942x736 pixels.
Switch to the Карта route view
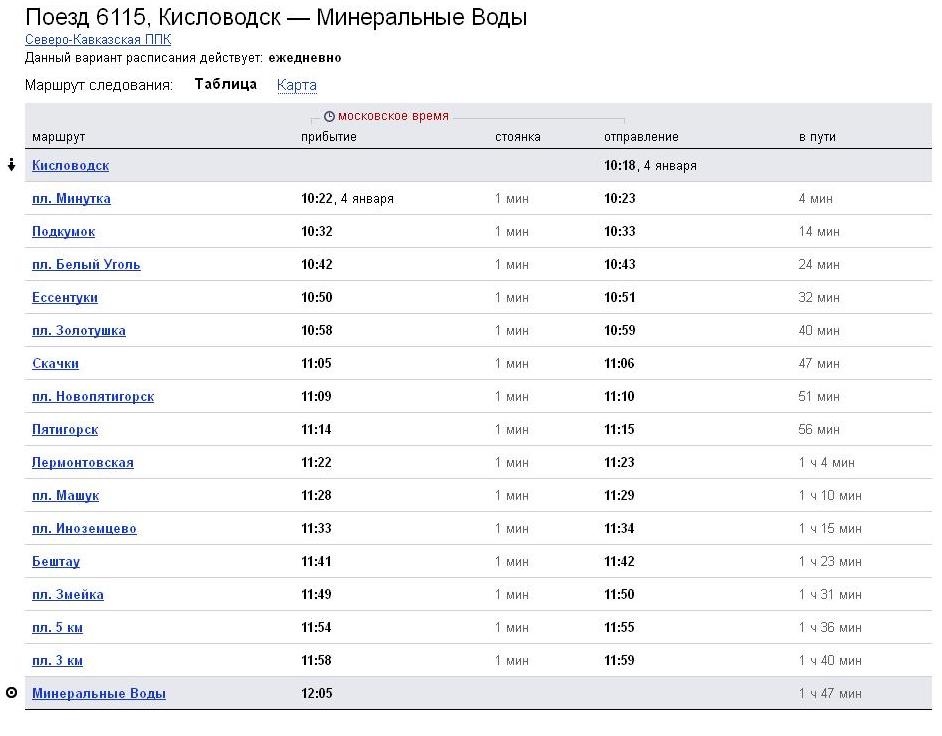click(x=297, y=85)
